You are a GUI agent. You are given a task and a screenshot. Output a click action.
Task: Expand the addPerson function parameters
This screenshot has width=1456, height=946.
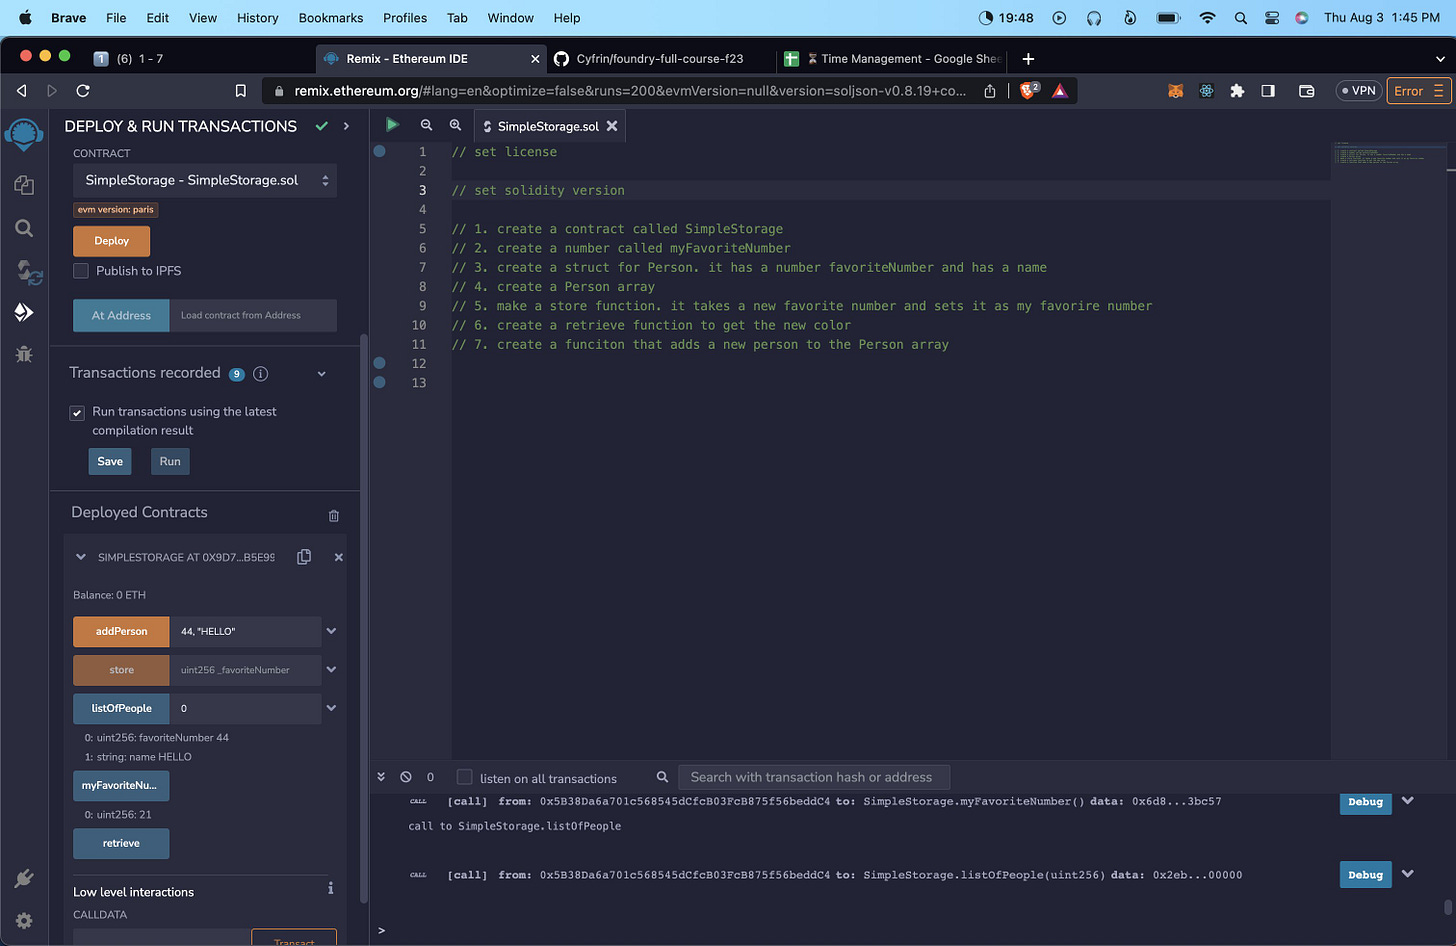pos(331,631)
